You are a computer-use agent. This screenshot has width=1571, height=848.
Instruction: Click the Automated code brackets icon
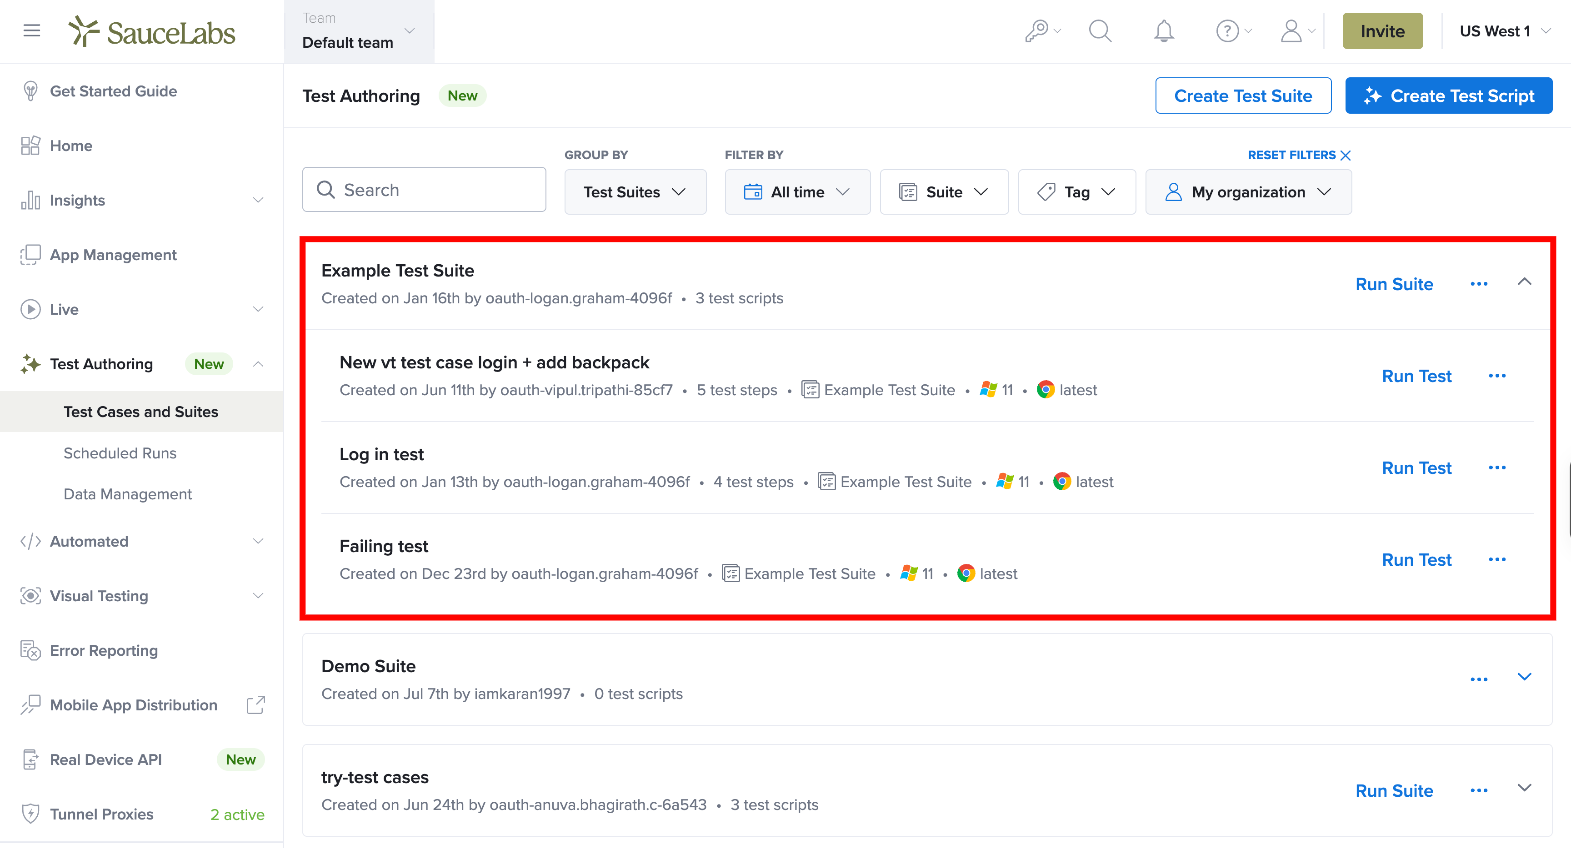(30, 542)
